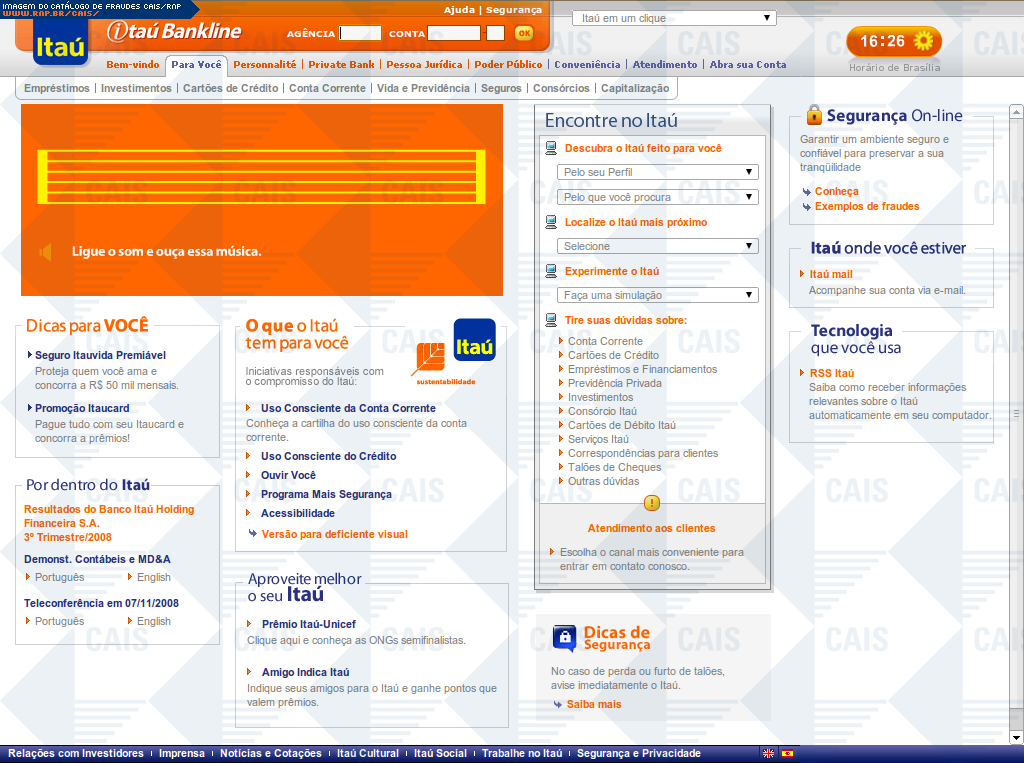Click the speaker icon in the orange banner
The width and height of the screenshot is (1024, 763).
point(46,252)
